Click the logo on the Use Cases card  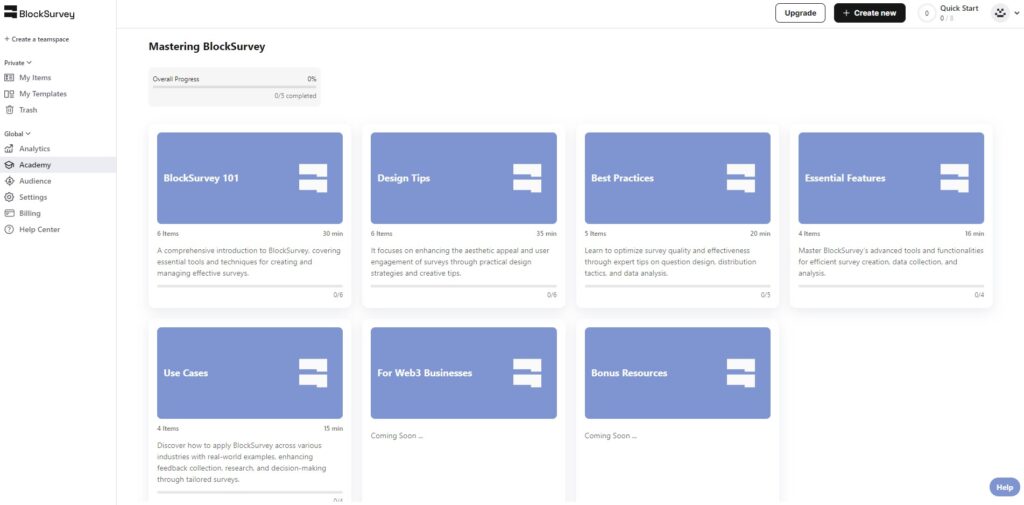coord(313,373)
